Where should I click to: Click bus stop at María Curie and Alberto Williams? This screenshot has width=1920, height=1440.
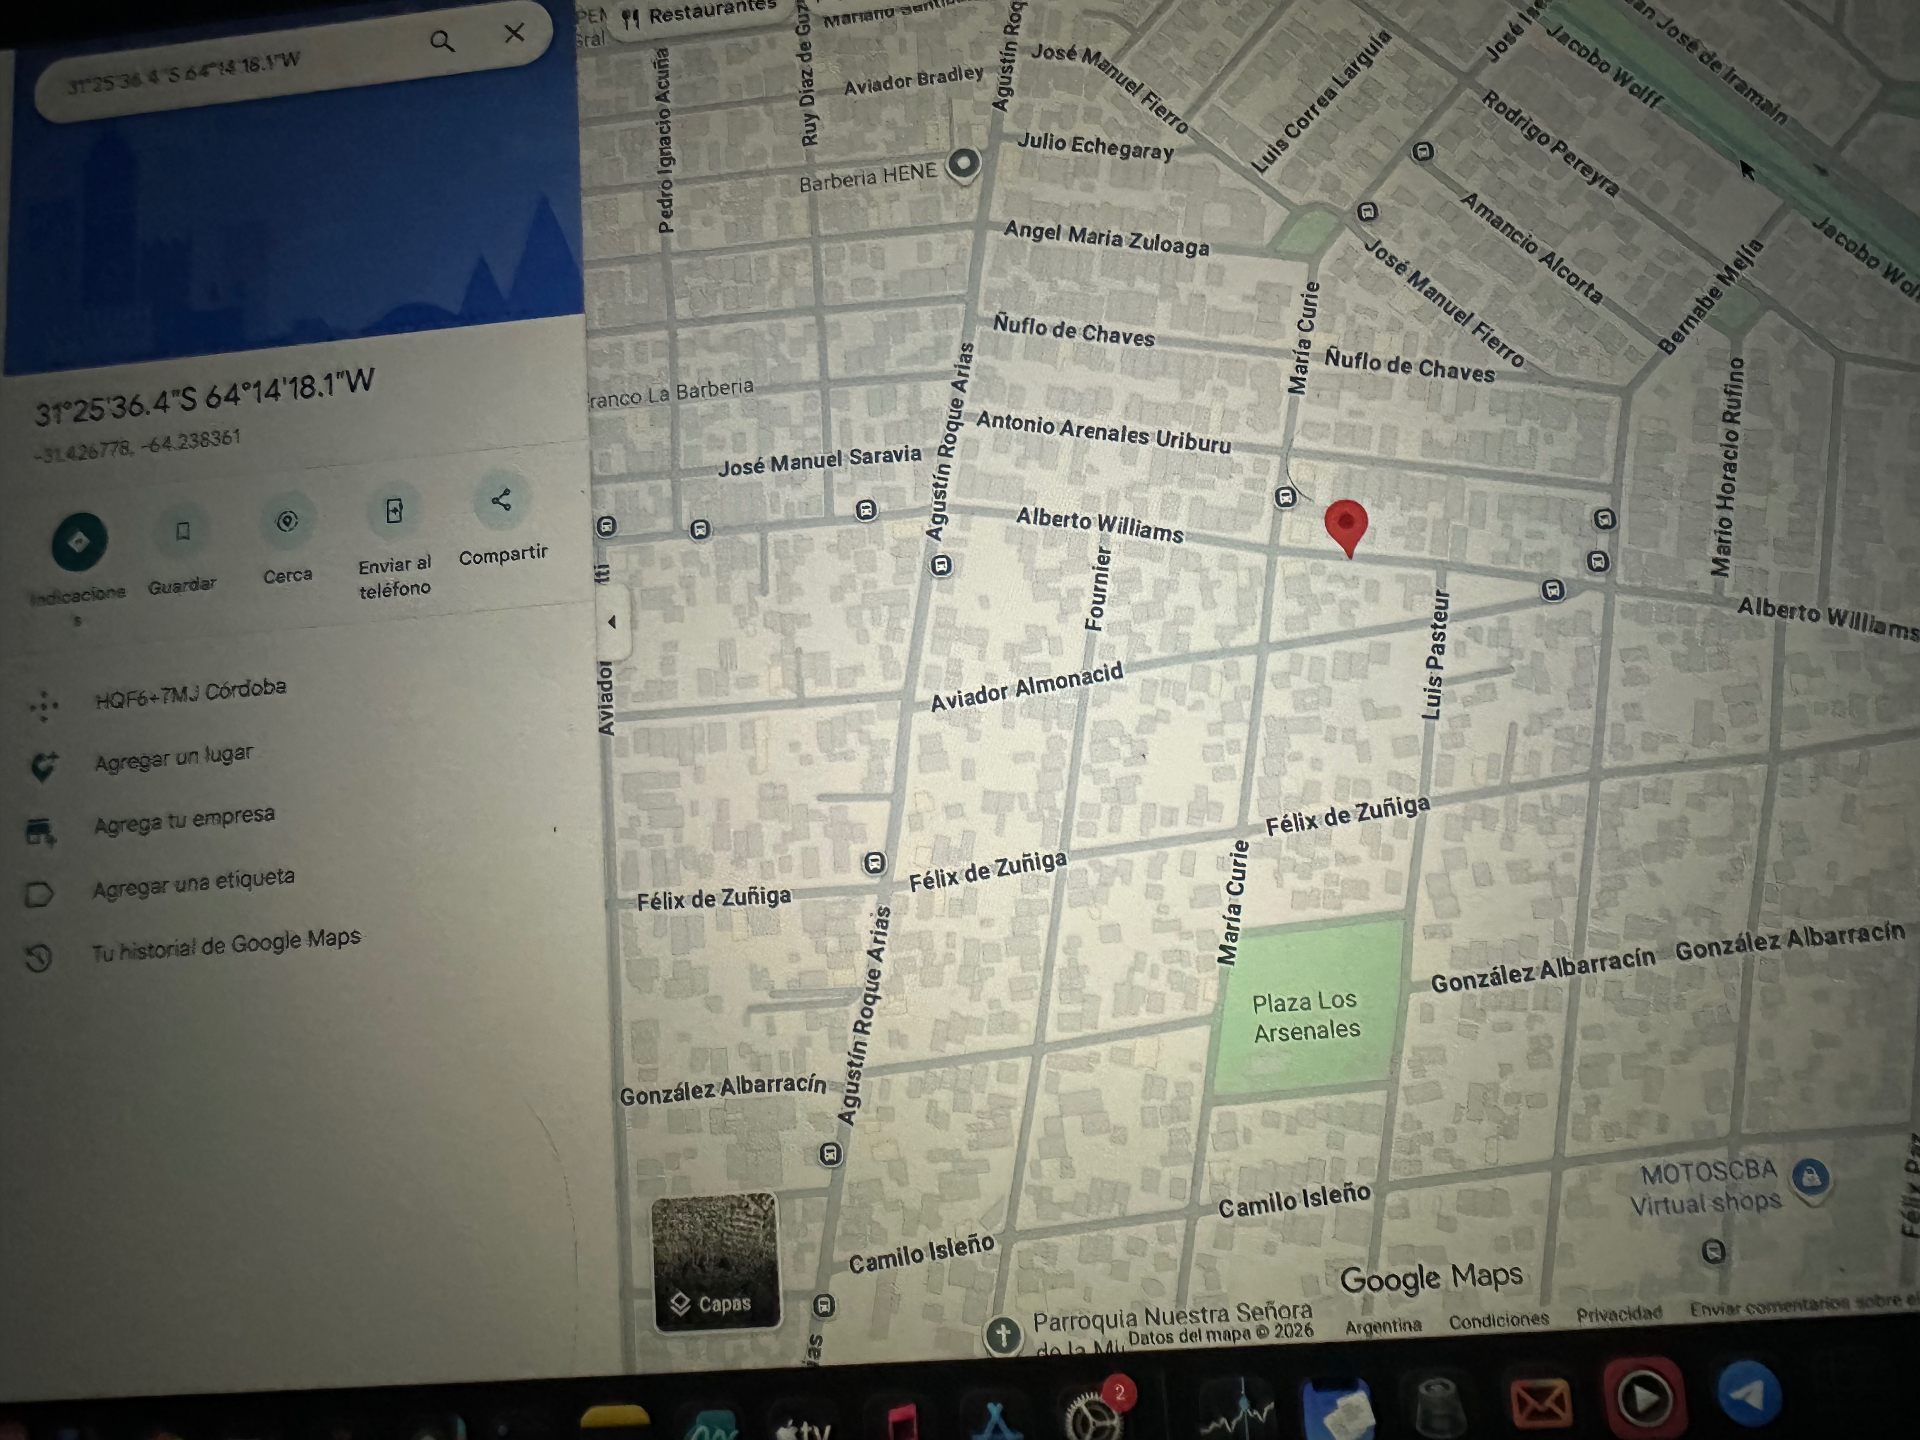(x=1286, y=496)
